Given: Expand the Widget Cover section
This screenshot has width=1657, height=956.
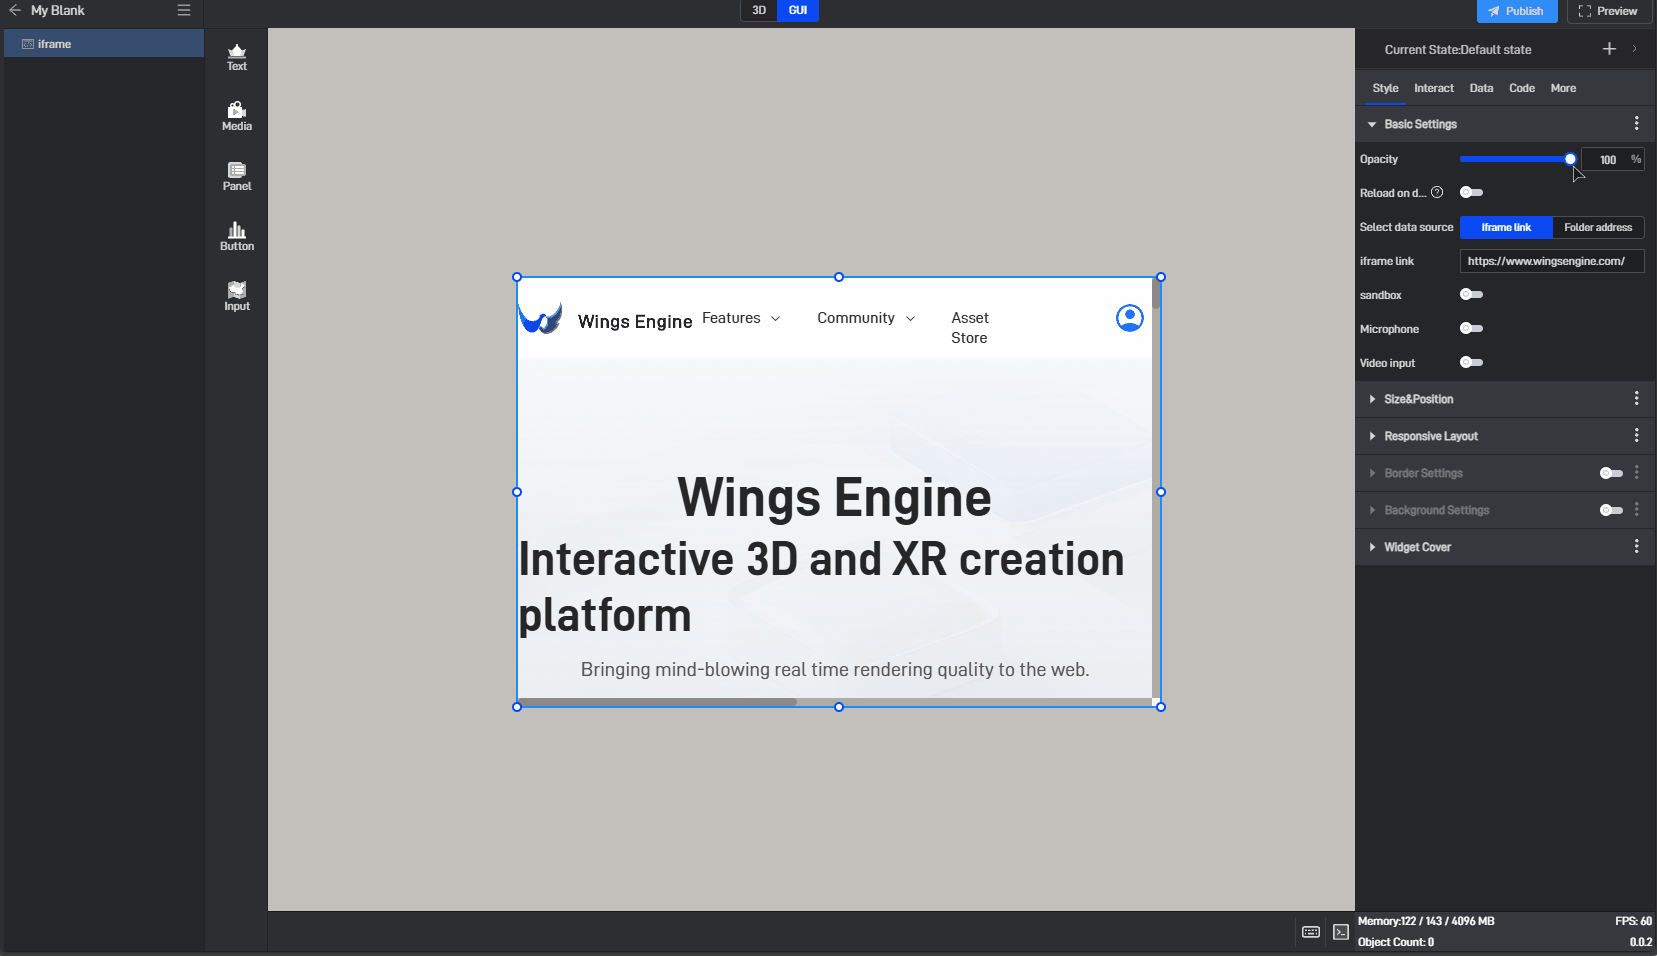Looking at the screenshot, I should point(1372,547).
